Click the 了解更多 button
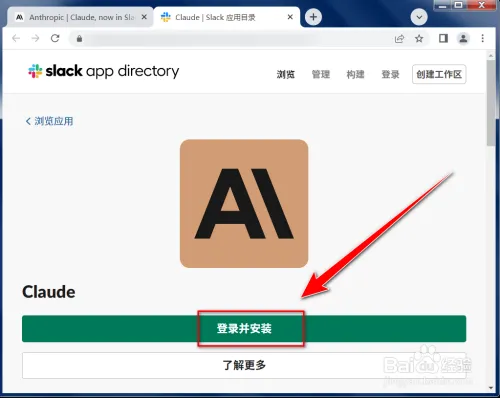 pyautogui.click(x=244, y=365)
